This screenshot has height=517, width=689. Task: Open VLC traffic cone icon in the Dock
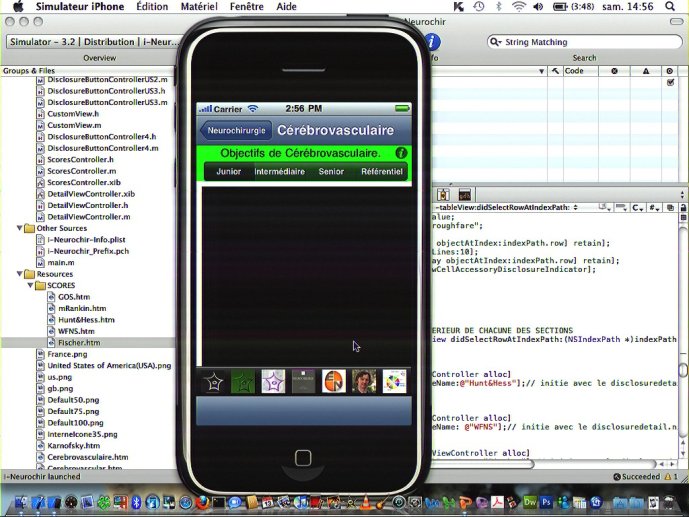pos(366,502)
